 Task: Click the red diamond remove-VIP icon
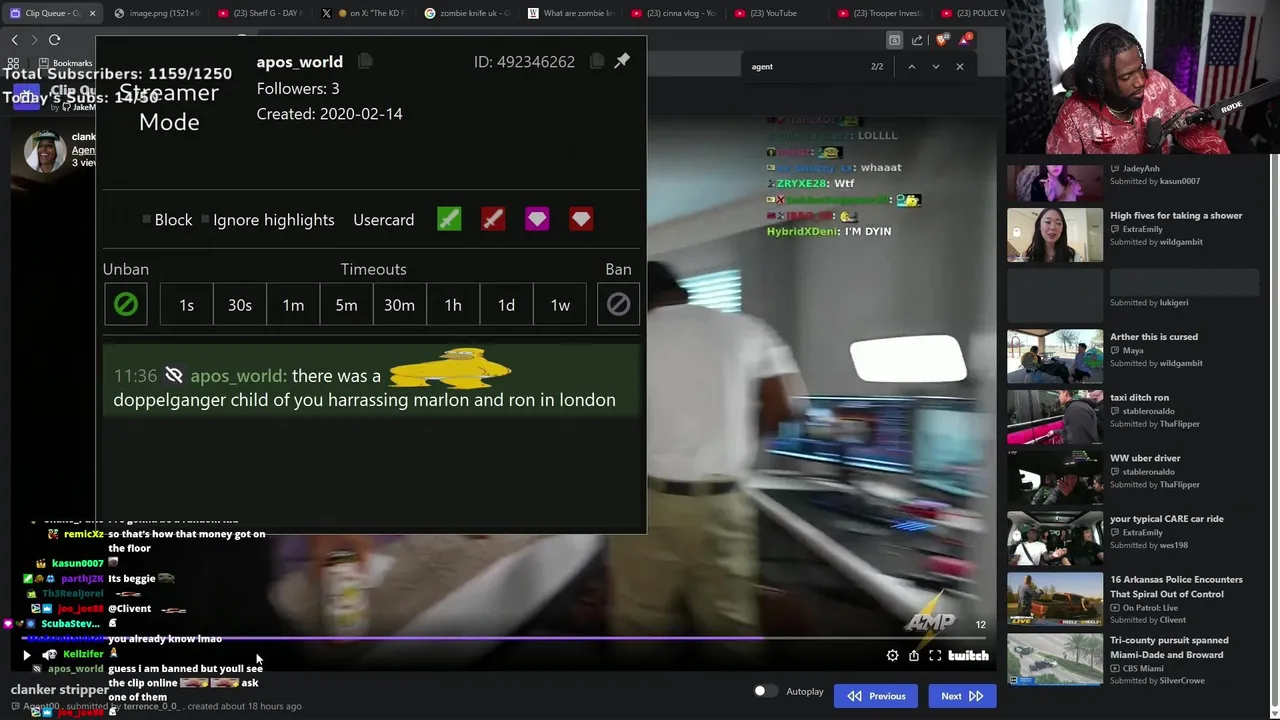[581, 219]
